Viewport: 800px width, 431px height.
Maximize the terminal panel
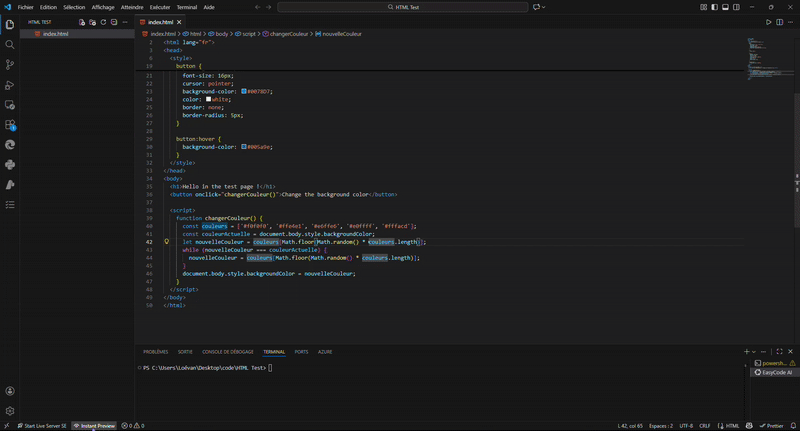pyautogui.click(x=779, y=351)
